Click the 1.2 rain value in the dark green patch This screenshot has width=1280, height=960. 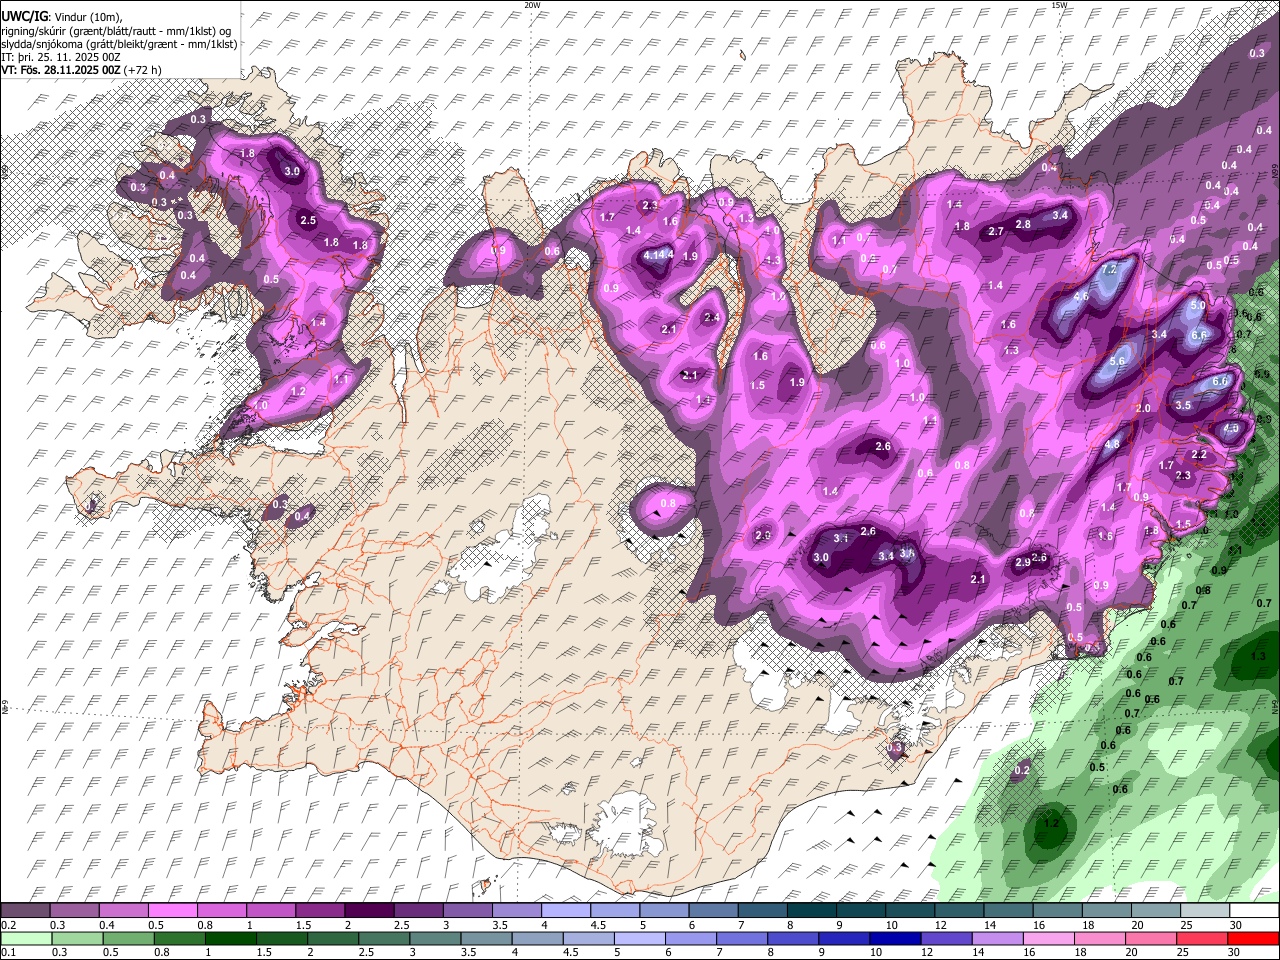tap(1051, 824)
